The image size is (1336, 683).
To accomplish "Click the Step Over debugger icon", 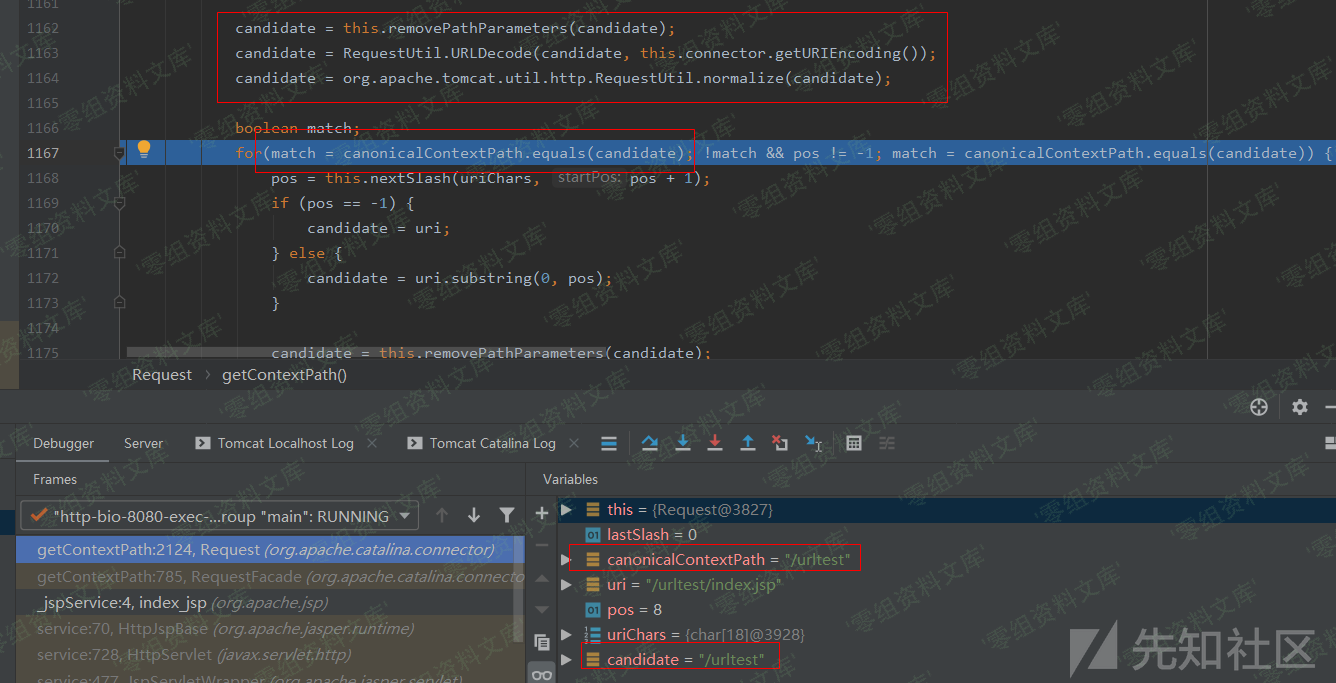I will tap(650, 443).
